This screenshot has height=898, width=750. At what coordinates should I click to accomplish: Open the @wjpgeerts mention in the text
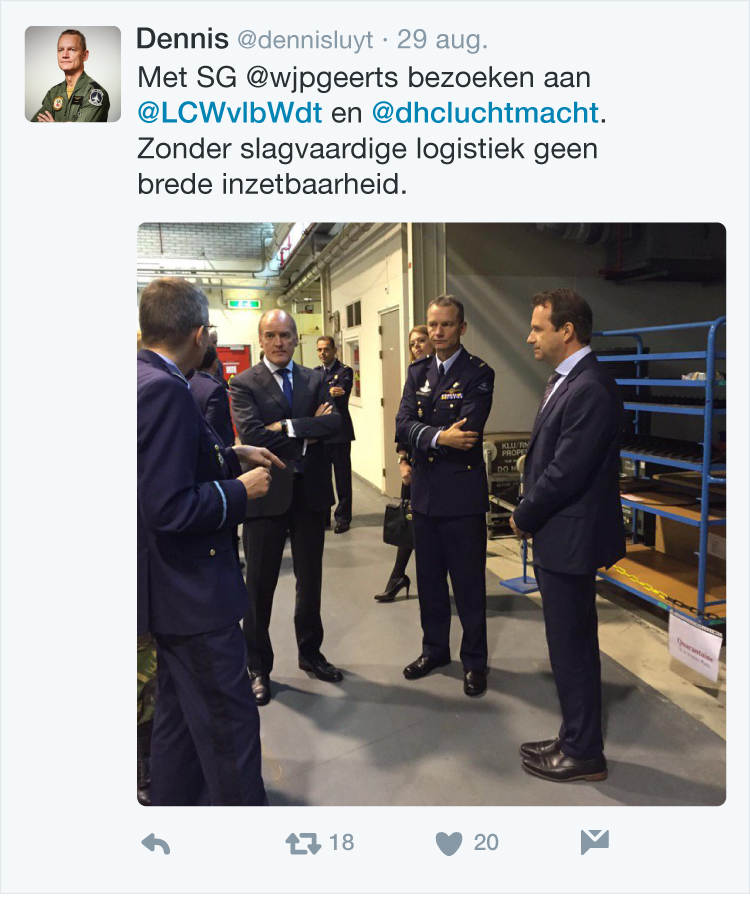pos(322,78)
